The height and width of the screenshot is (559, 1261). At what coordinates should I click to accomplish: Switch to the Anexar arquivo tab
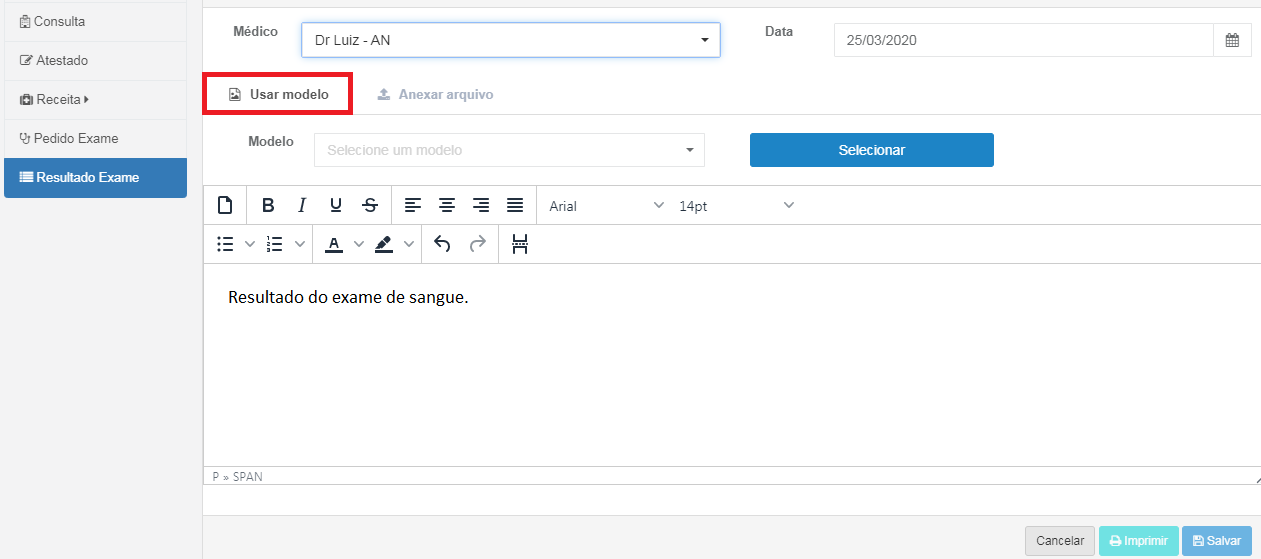coord(435,95)
